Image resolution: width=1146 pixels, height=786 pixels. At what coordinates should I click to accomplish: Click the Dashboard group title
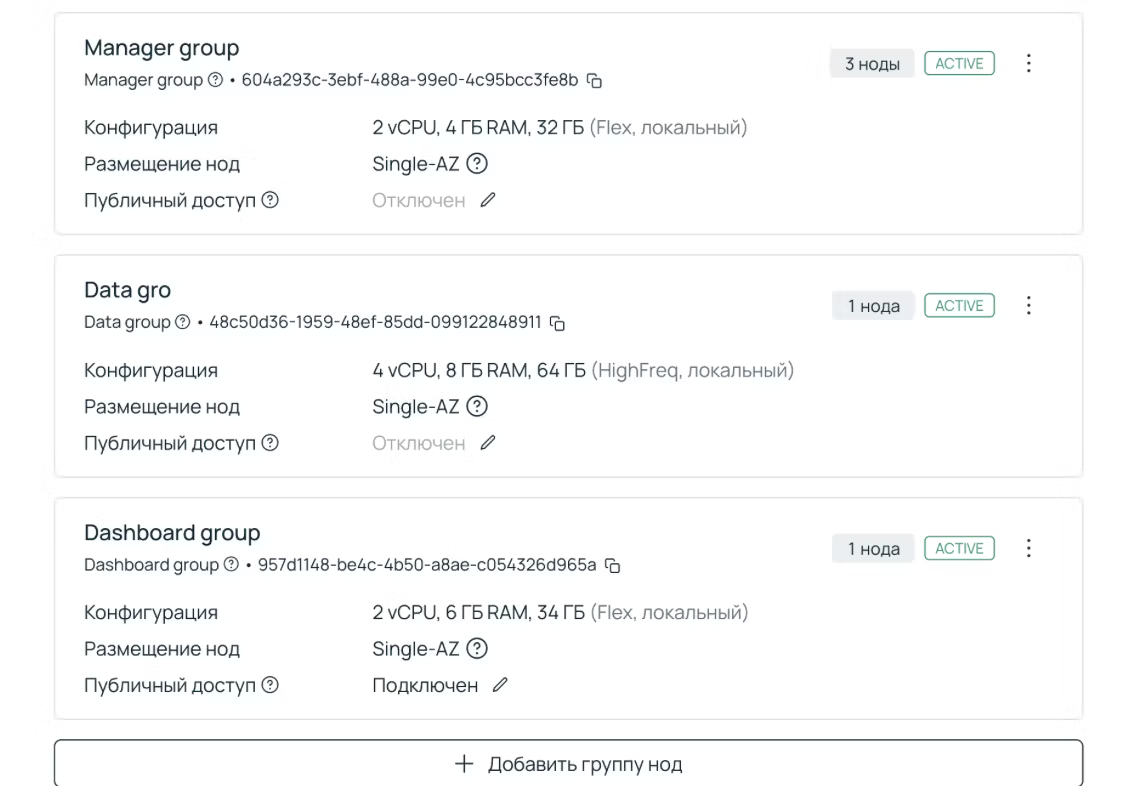click(x=172, y=533)
